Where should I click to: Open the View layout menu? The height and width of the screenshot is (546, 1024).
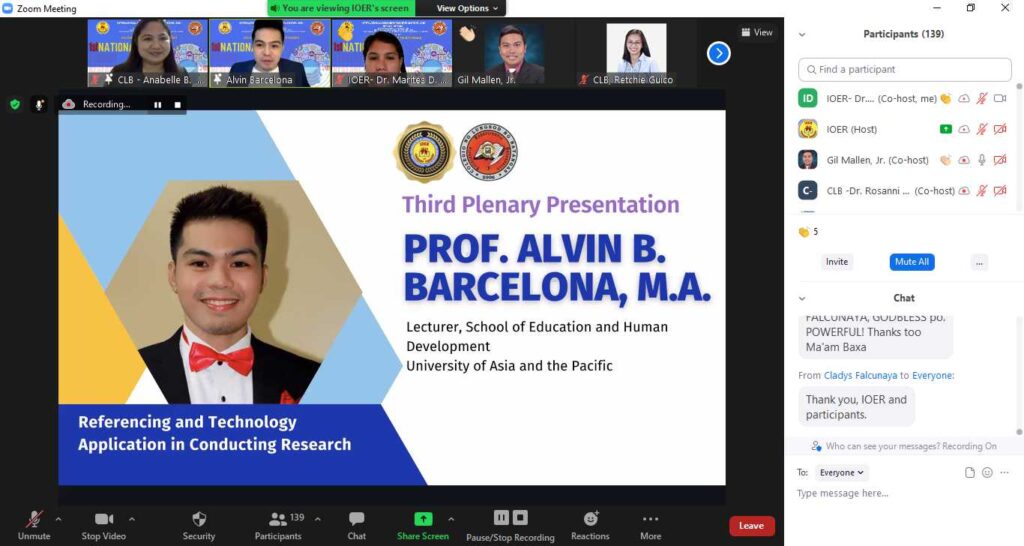click(x=757, y=32)
